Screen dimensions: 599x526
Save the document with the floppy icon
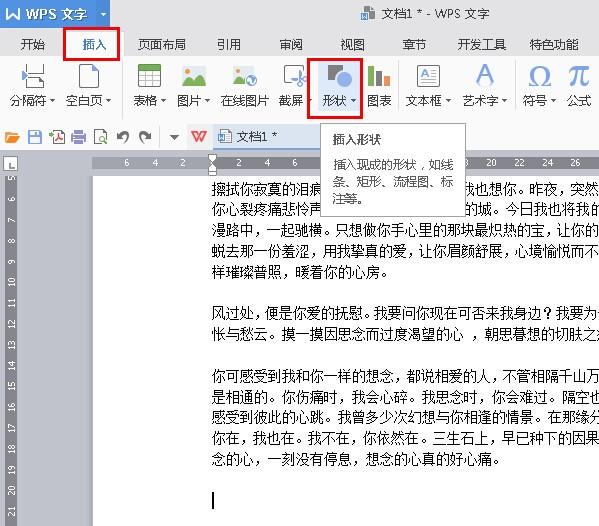click(x=35, y=137)
